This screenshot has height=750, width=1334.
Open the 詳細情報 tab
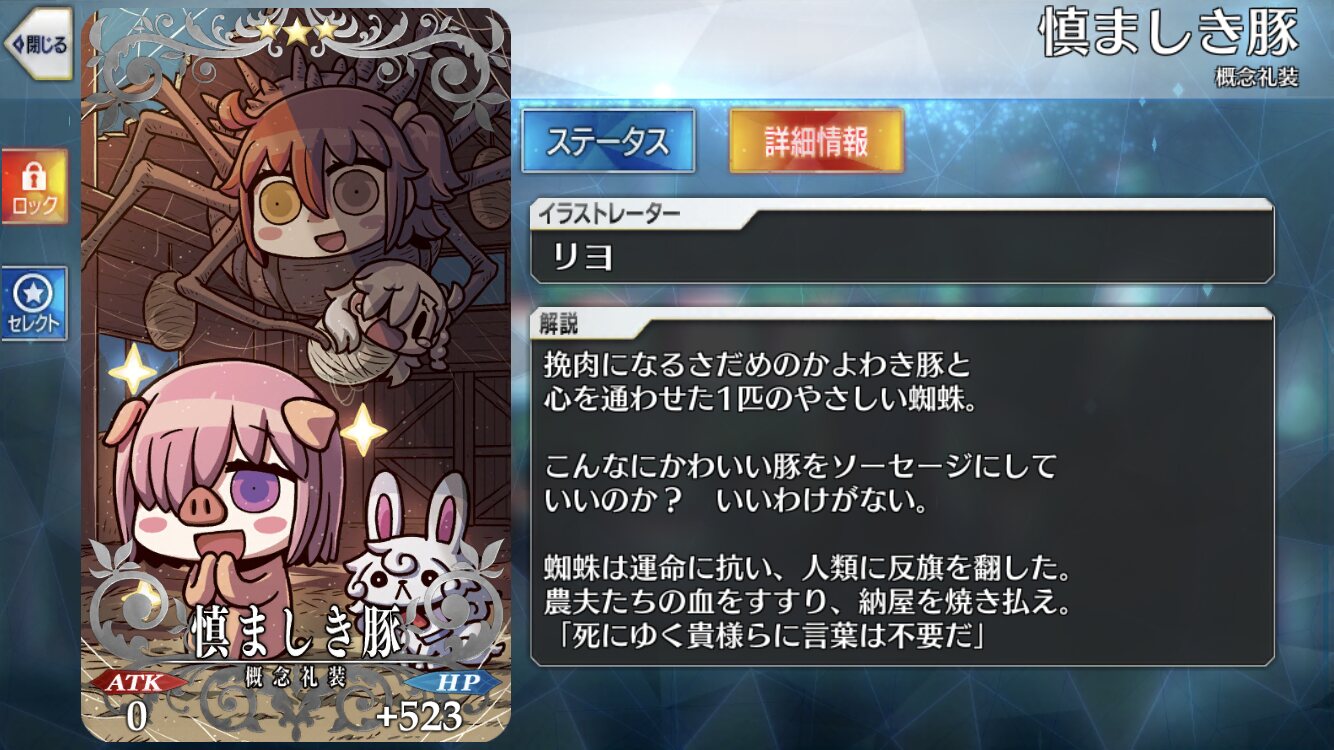(816, 141)
